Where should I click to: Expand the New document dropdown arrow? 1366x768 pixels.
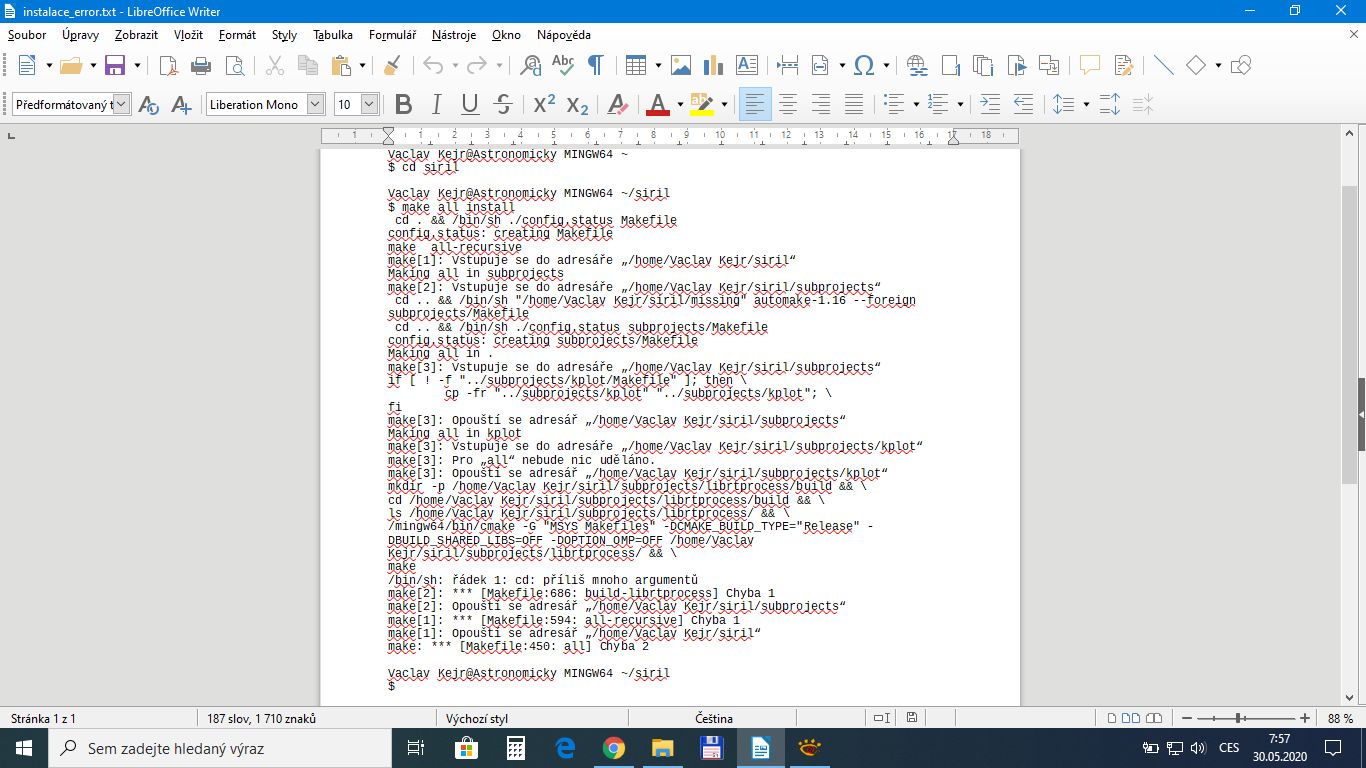coord(47,66)
